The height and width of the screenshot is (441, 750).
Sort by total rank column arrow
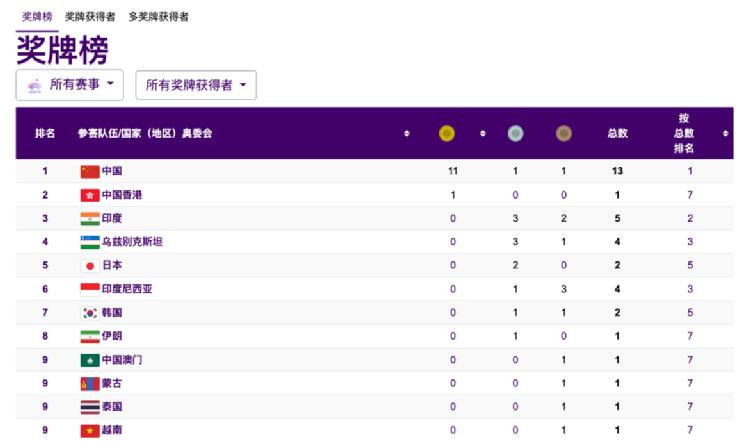725,133
